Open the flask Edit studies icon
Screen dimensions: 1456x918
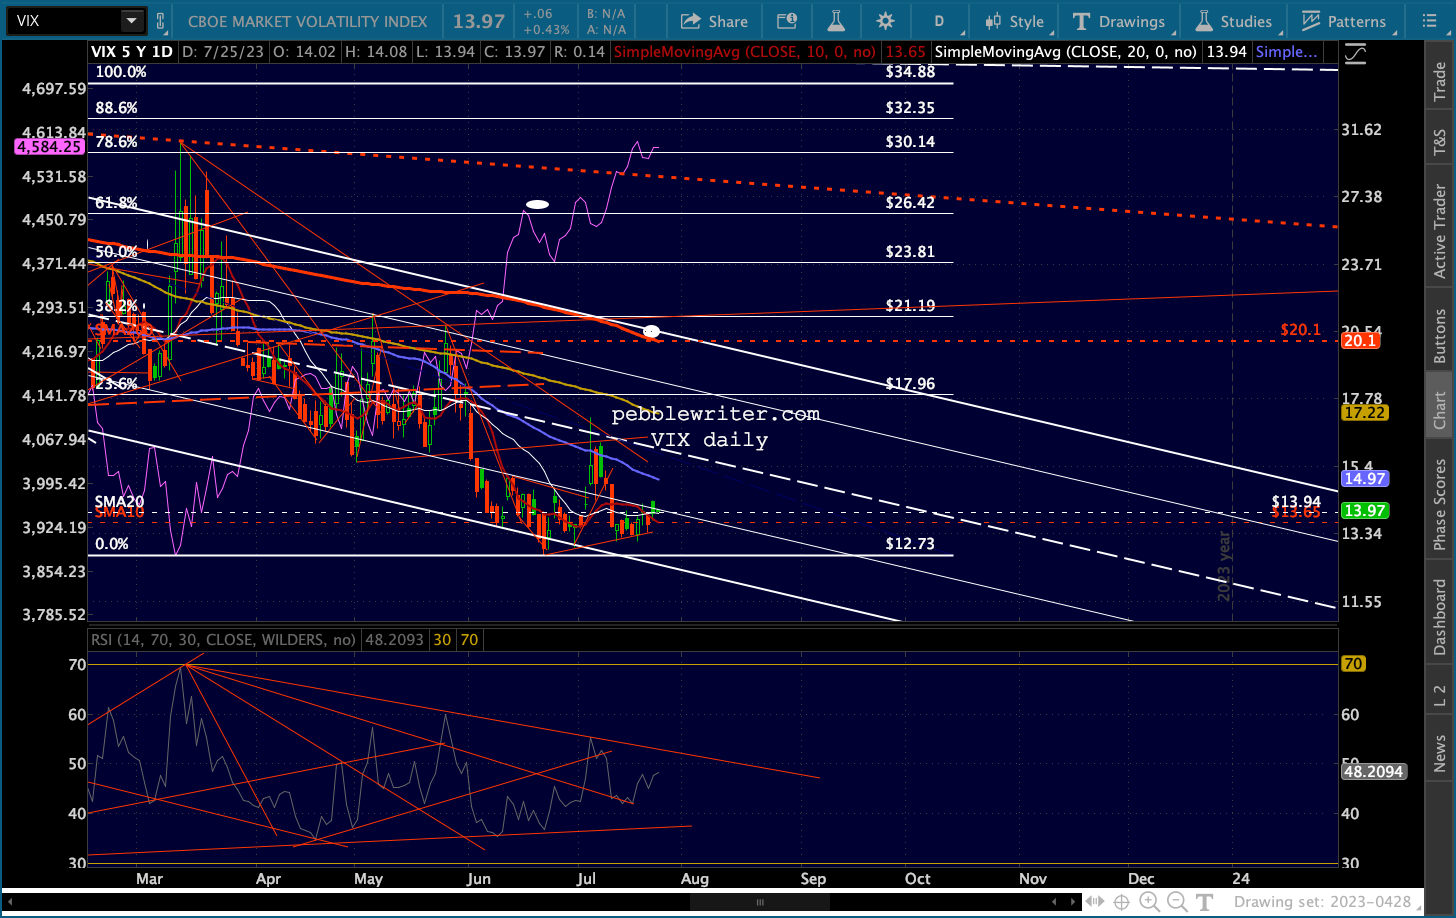click(836, 21)
